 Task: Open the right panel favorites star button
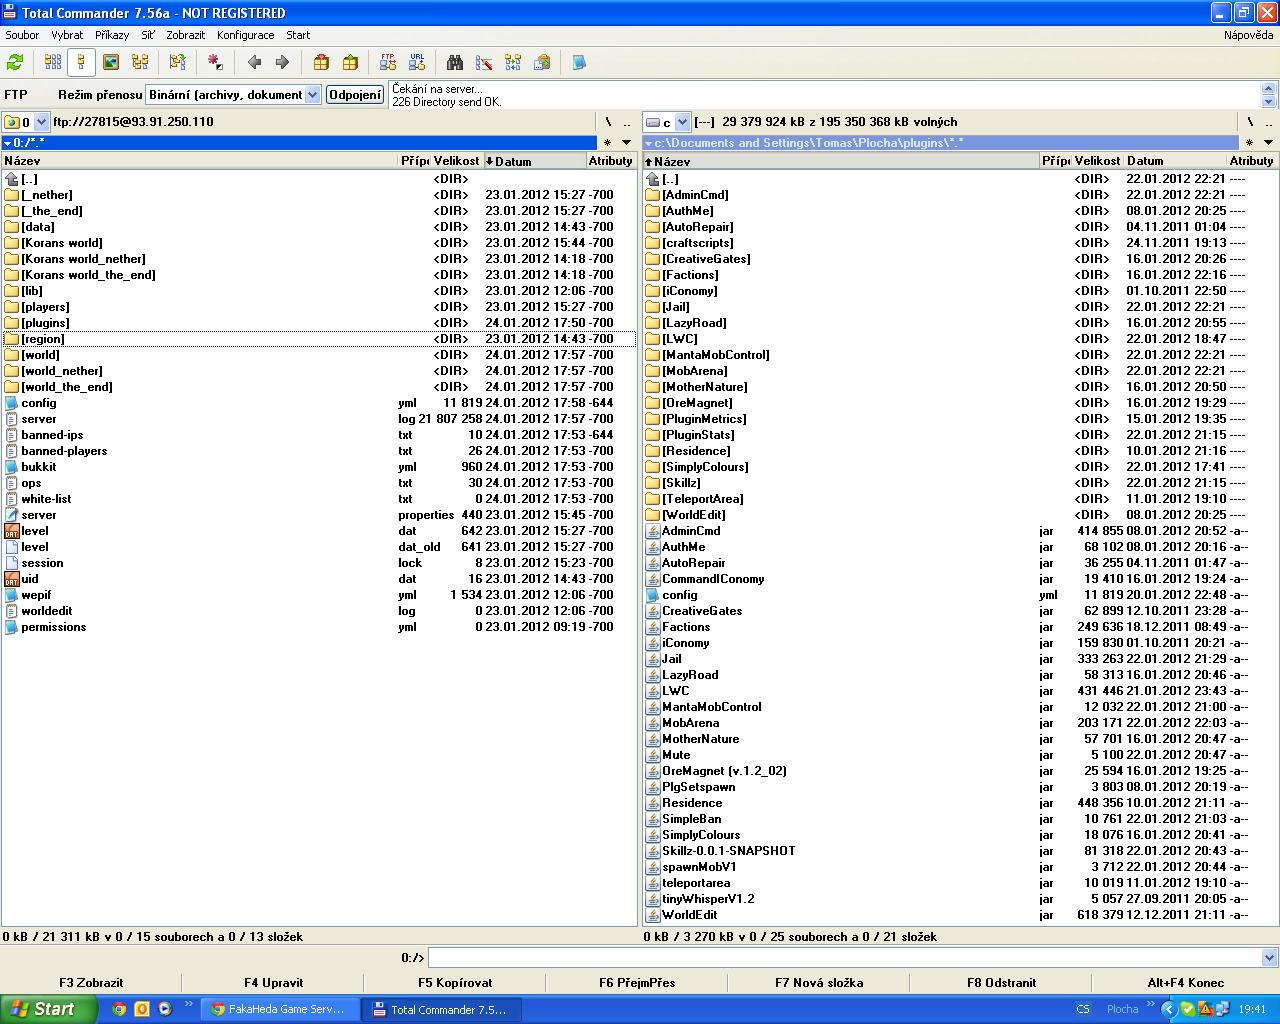click(1249, 142)
